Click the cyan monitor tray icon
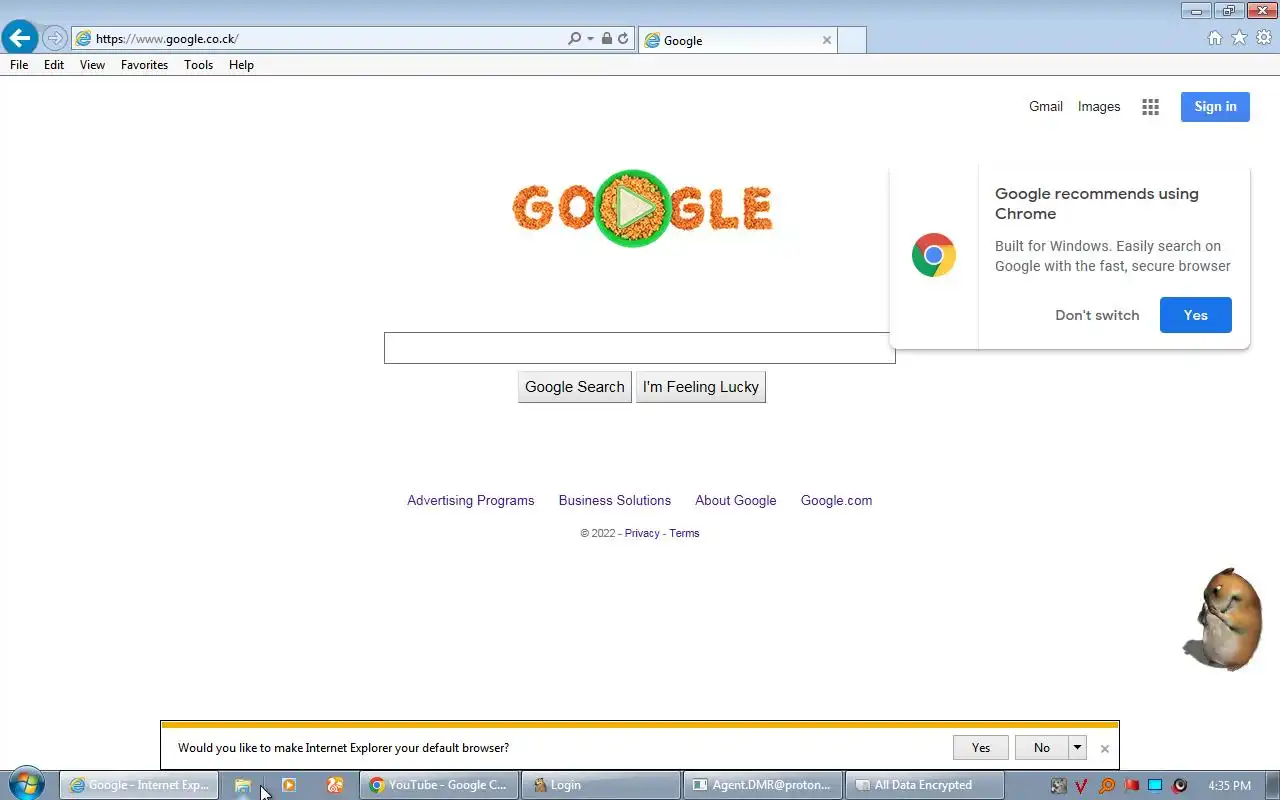The image size is (1280, 800). point(1155,786)
